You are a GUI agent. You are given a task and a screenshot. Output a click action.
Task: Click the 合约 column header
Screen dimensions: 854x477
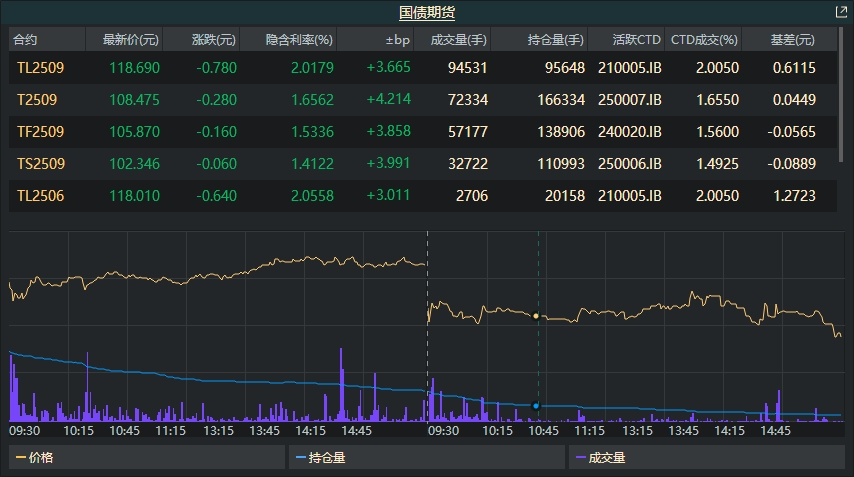click(x=26, y=40)
